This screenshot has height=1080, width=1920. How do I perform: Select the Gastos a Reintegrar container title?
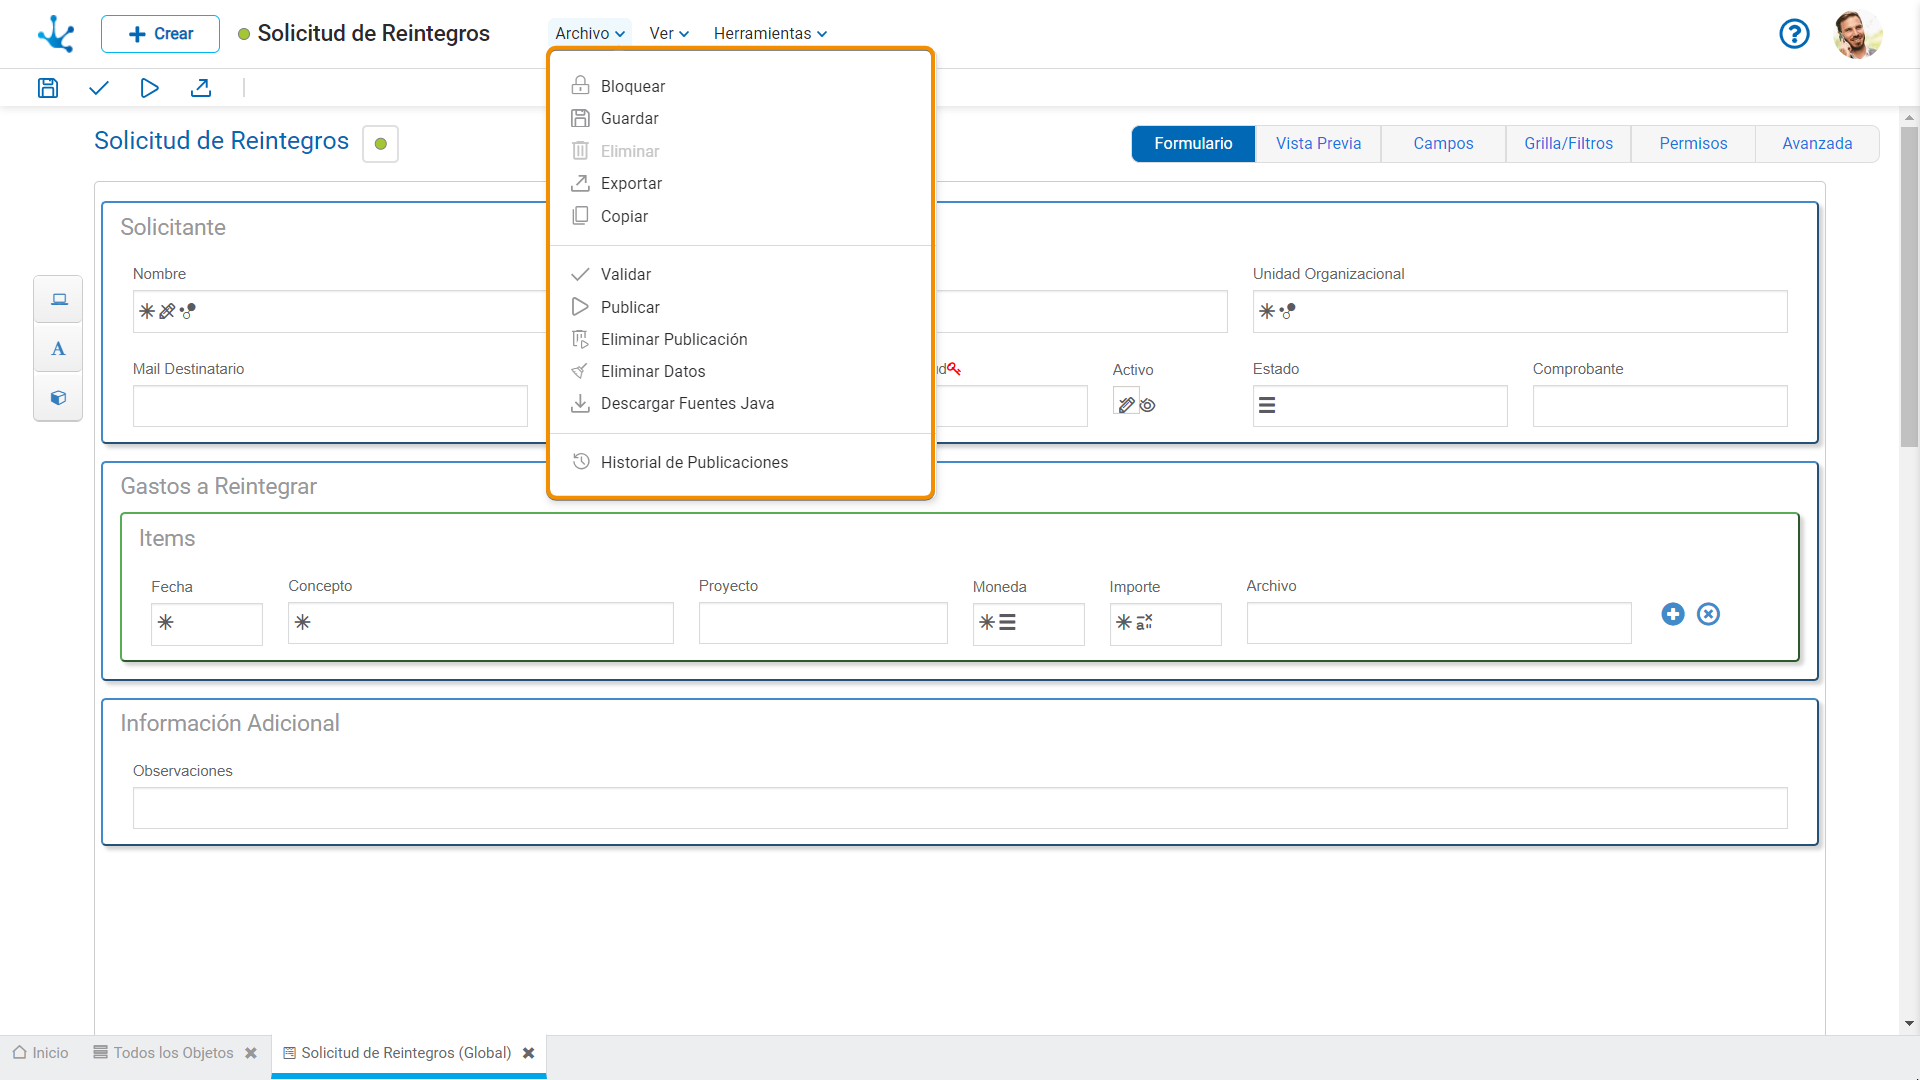point(219,486)
